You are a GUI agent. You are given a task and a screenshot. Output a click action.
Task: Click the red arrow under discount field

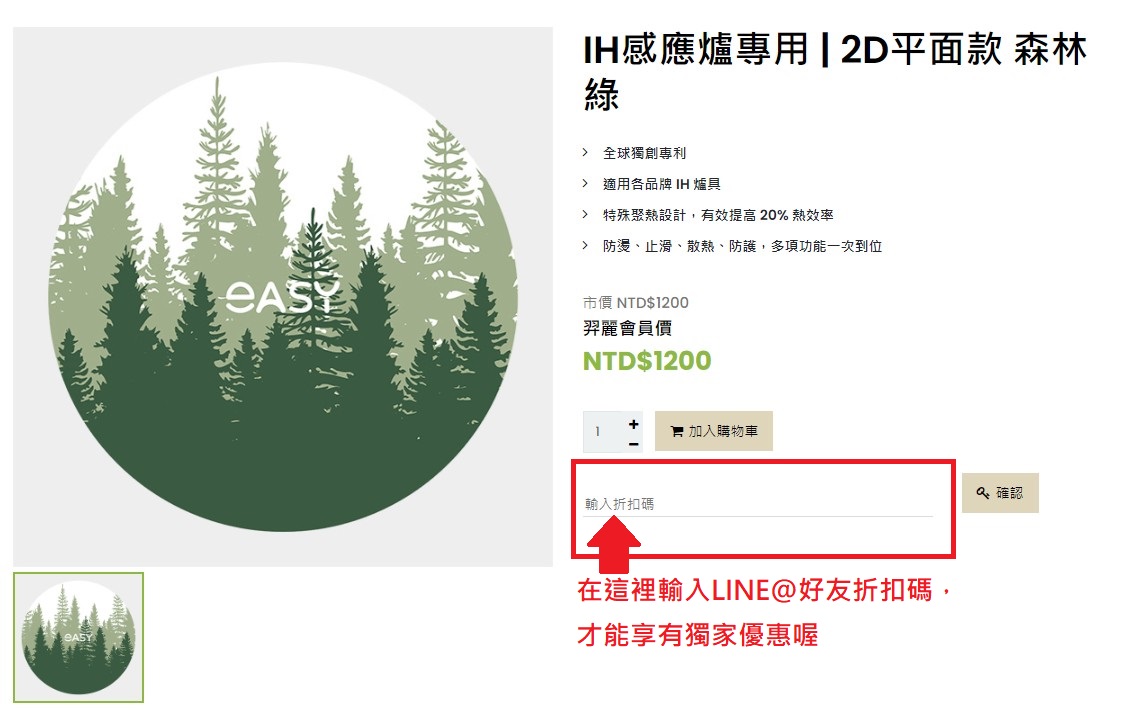[614, 544]
